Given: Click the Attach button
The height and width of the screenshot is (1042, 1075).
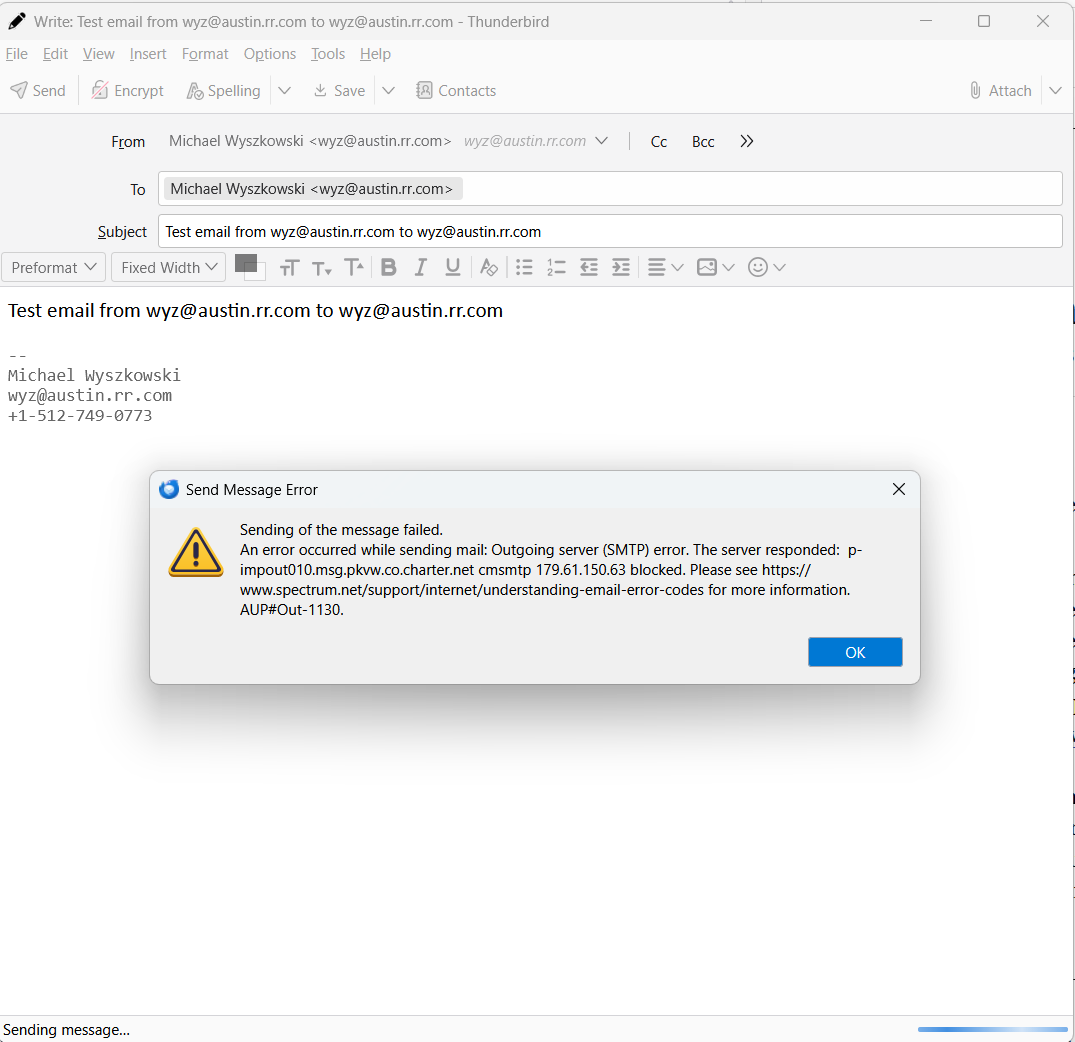Looking at the screenshot, I should 1001,90.
